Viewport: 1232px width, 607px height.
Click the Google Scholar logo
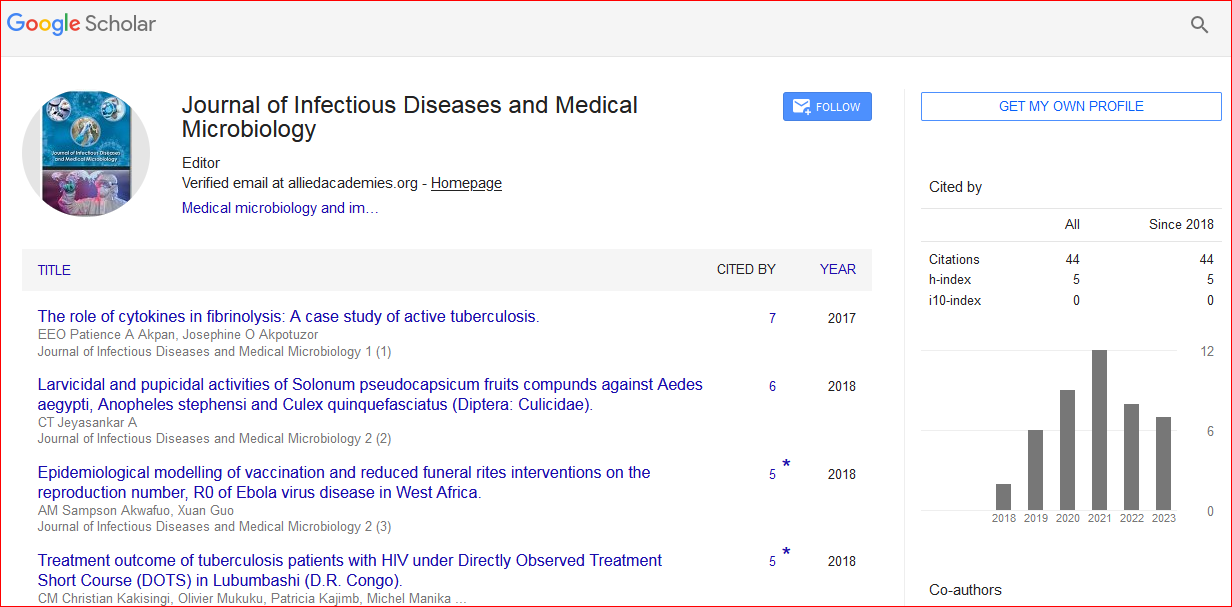coord(82,24)
